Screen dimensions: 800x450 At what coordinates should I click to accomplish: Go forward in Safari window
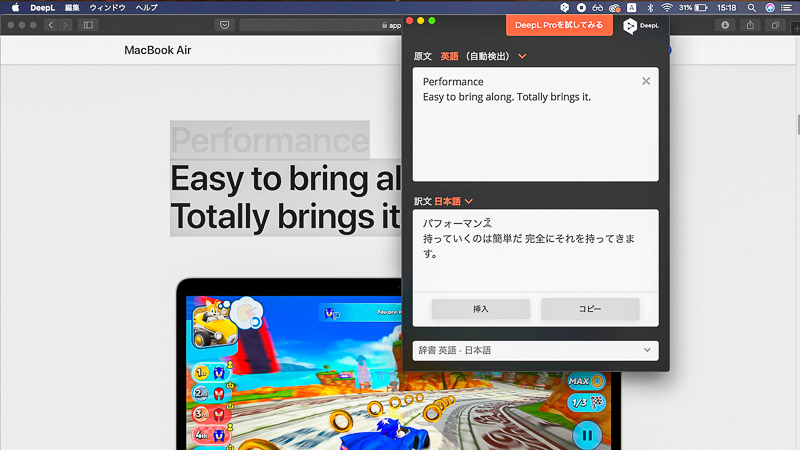[x=65, y=24]
